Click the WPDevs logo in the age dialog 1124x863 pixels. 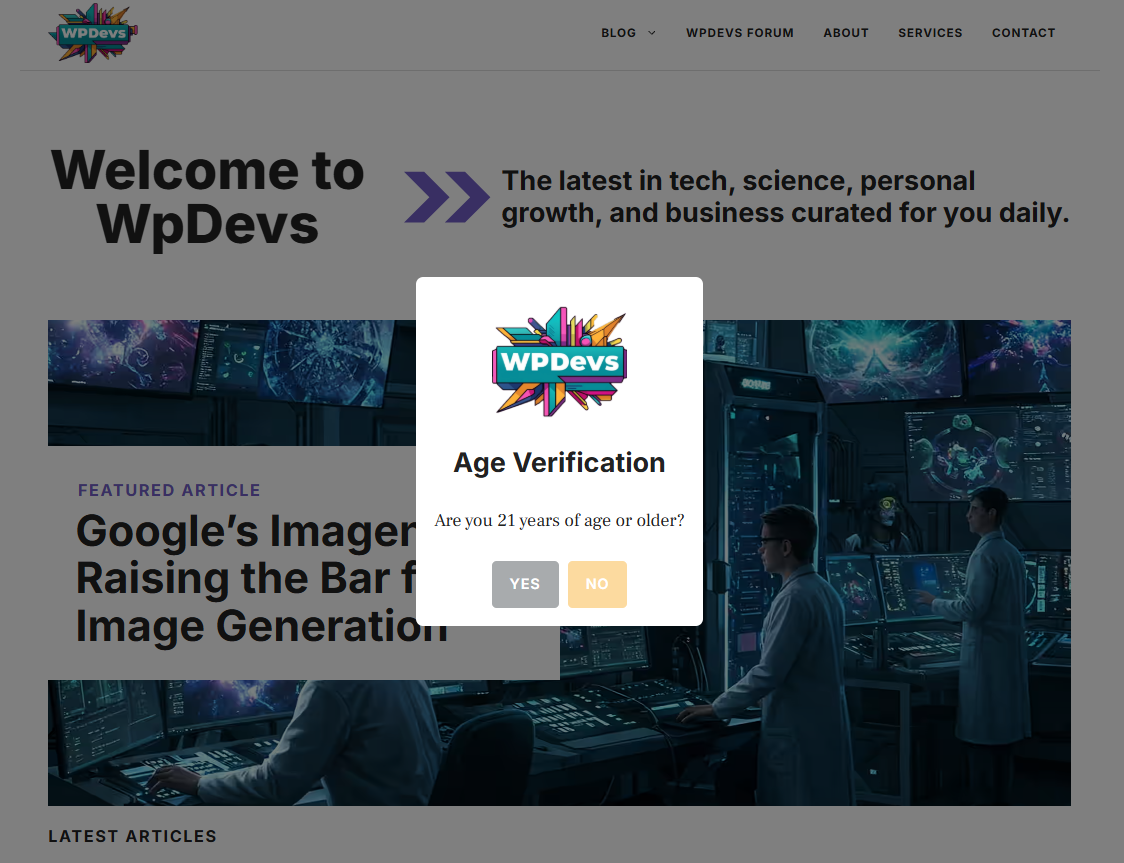click(559, 362)
